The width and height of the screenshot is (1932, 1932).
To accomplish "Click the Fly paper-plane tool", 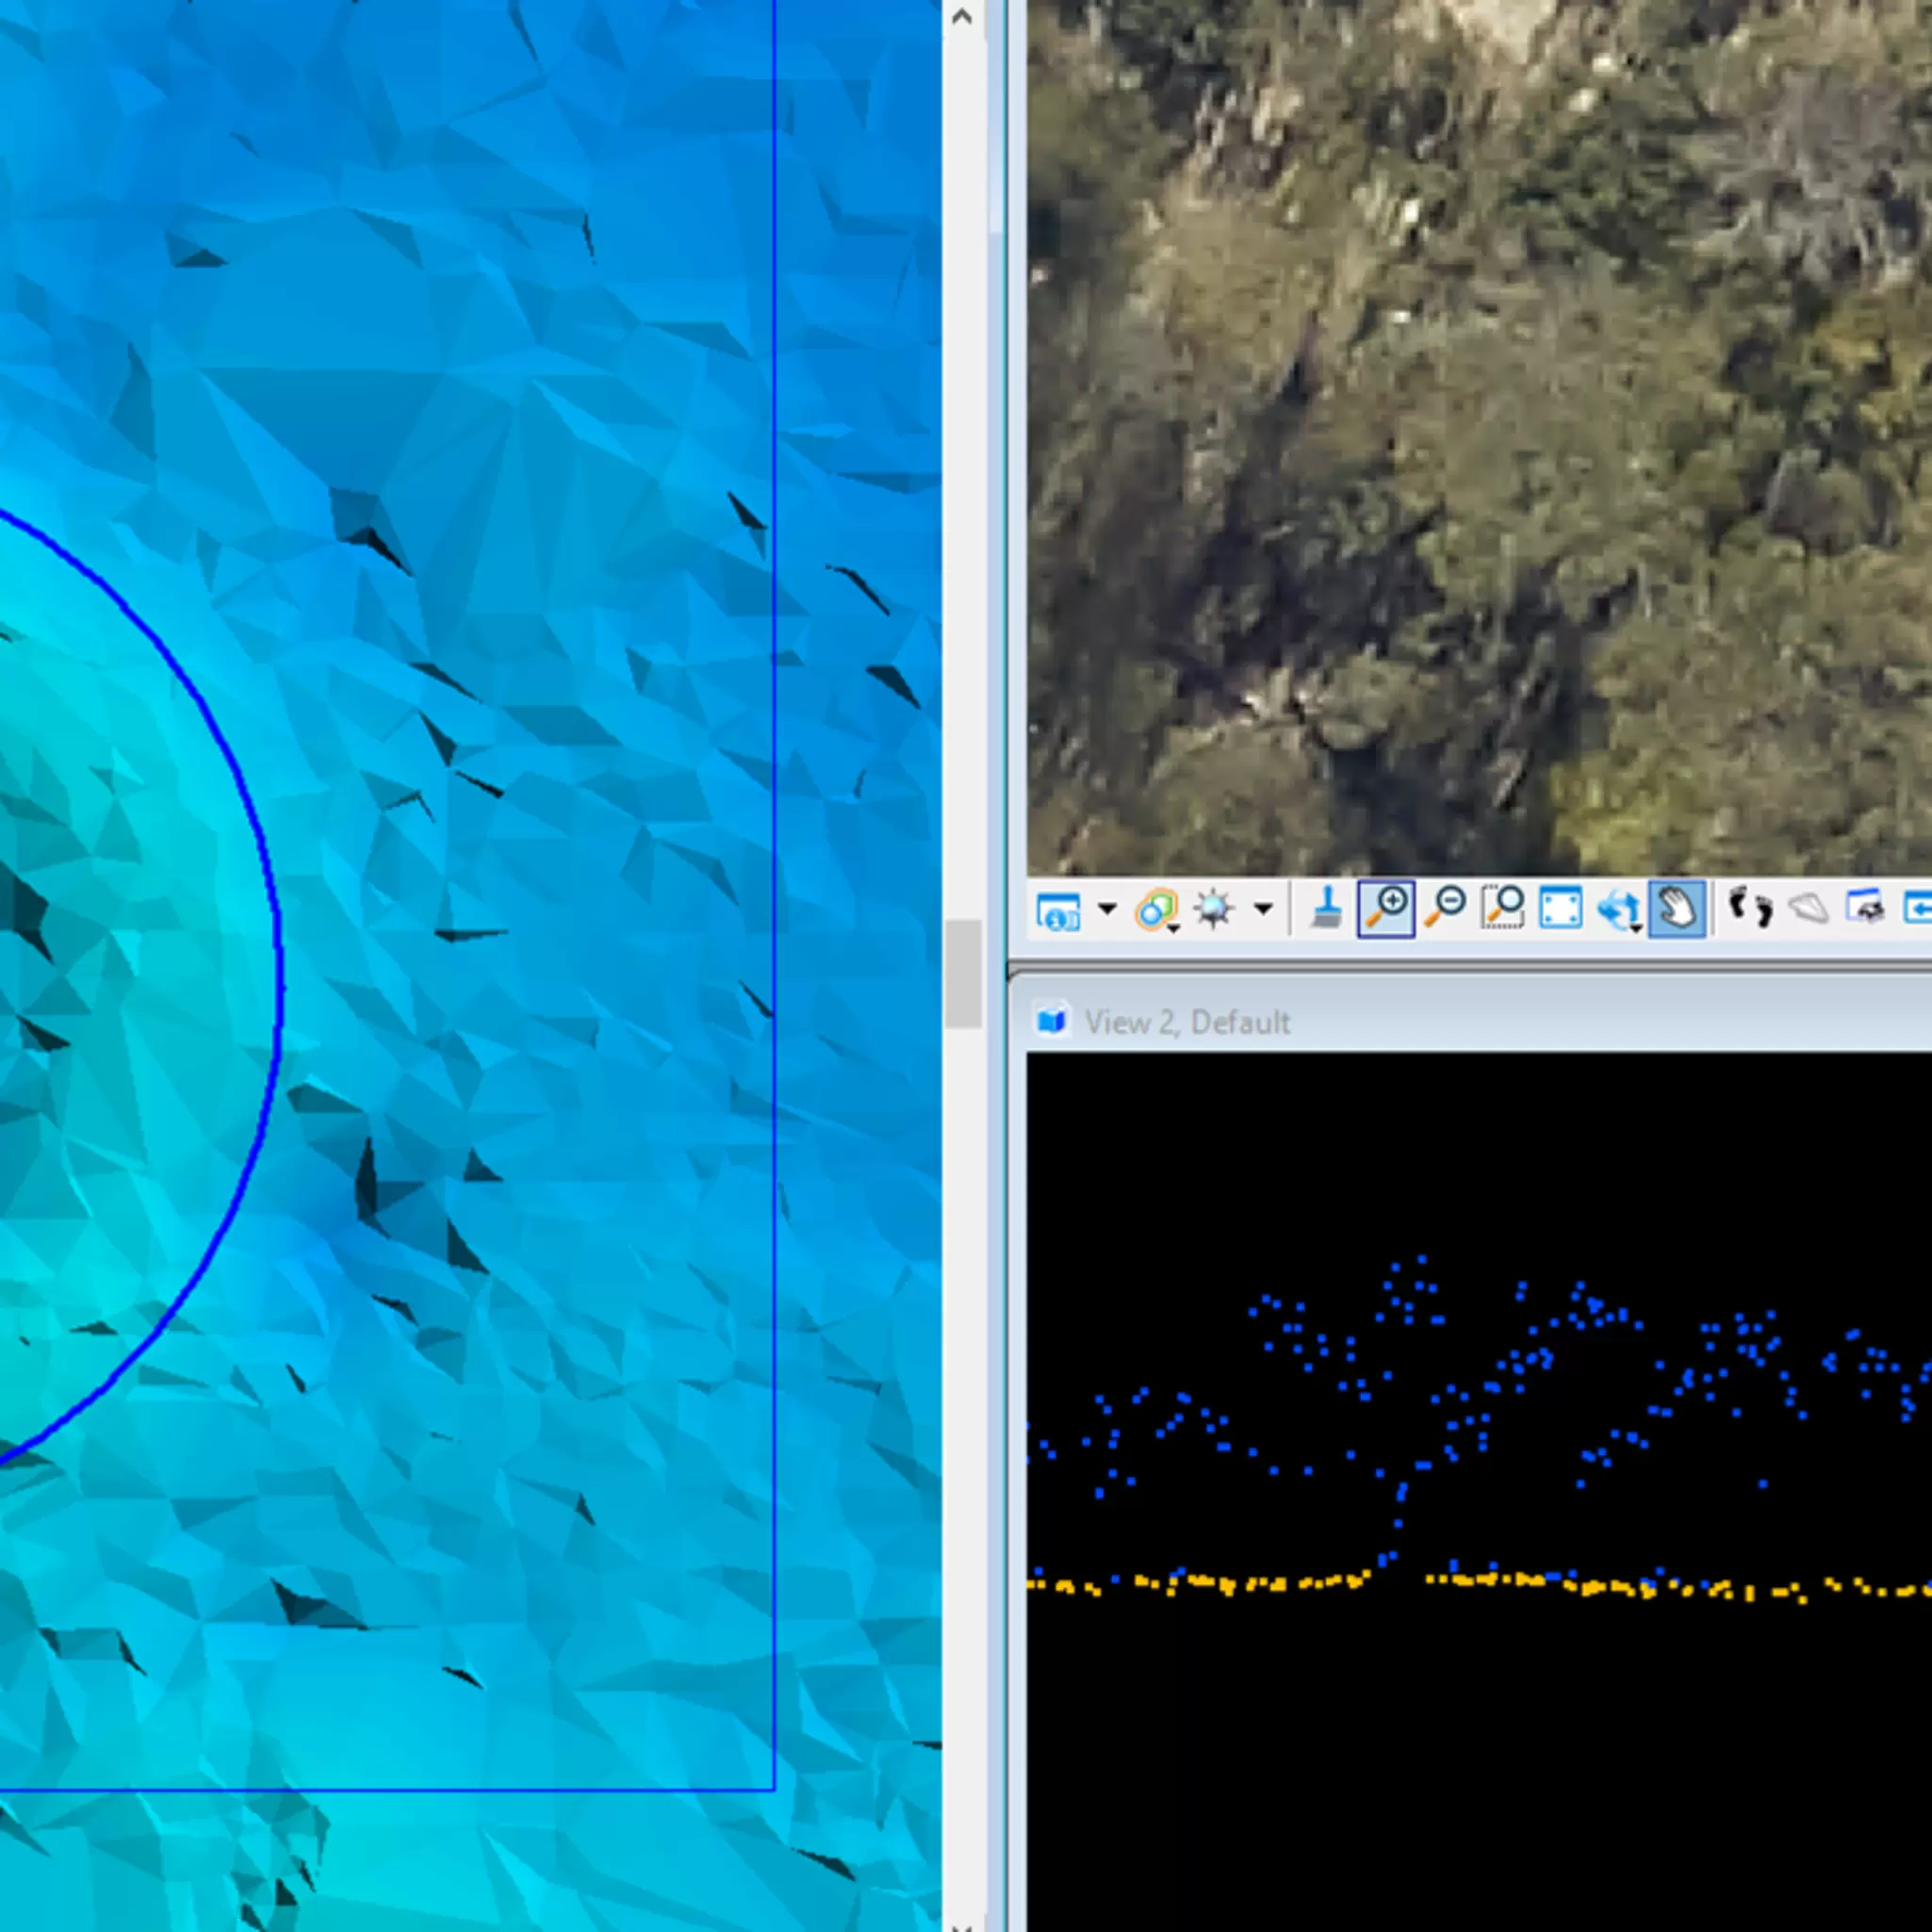I will 1808,909.
